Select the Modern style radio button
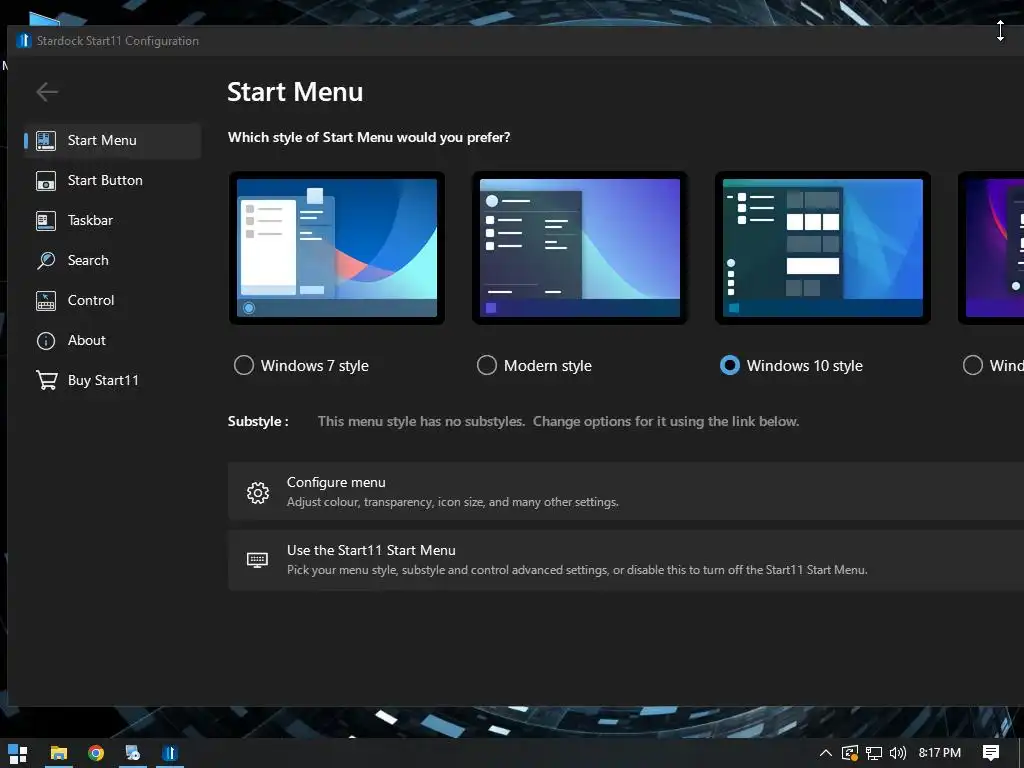The height and width of the screenshot is (768, 1024). (x=487, y=365)
